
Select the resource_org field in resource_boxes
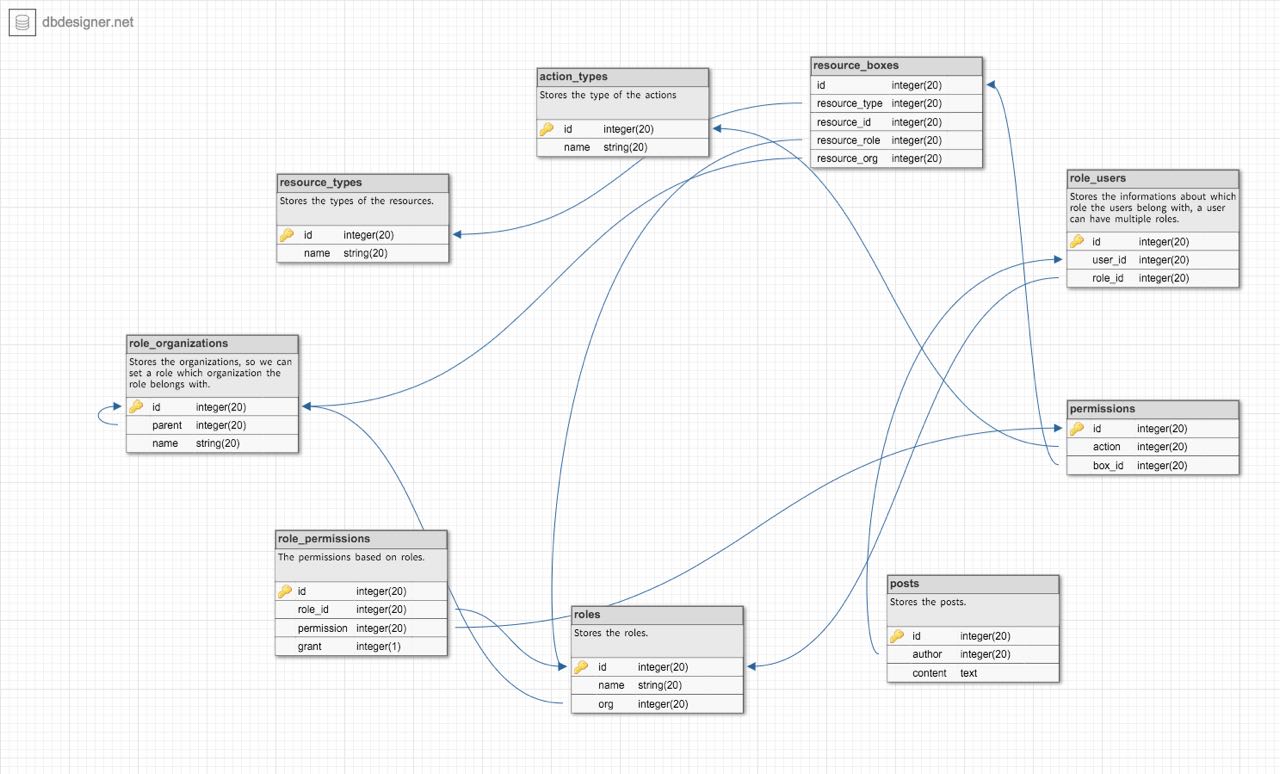point(897,158)
